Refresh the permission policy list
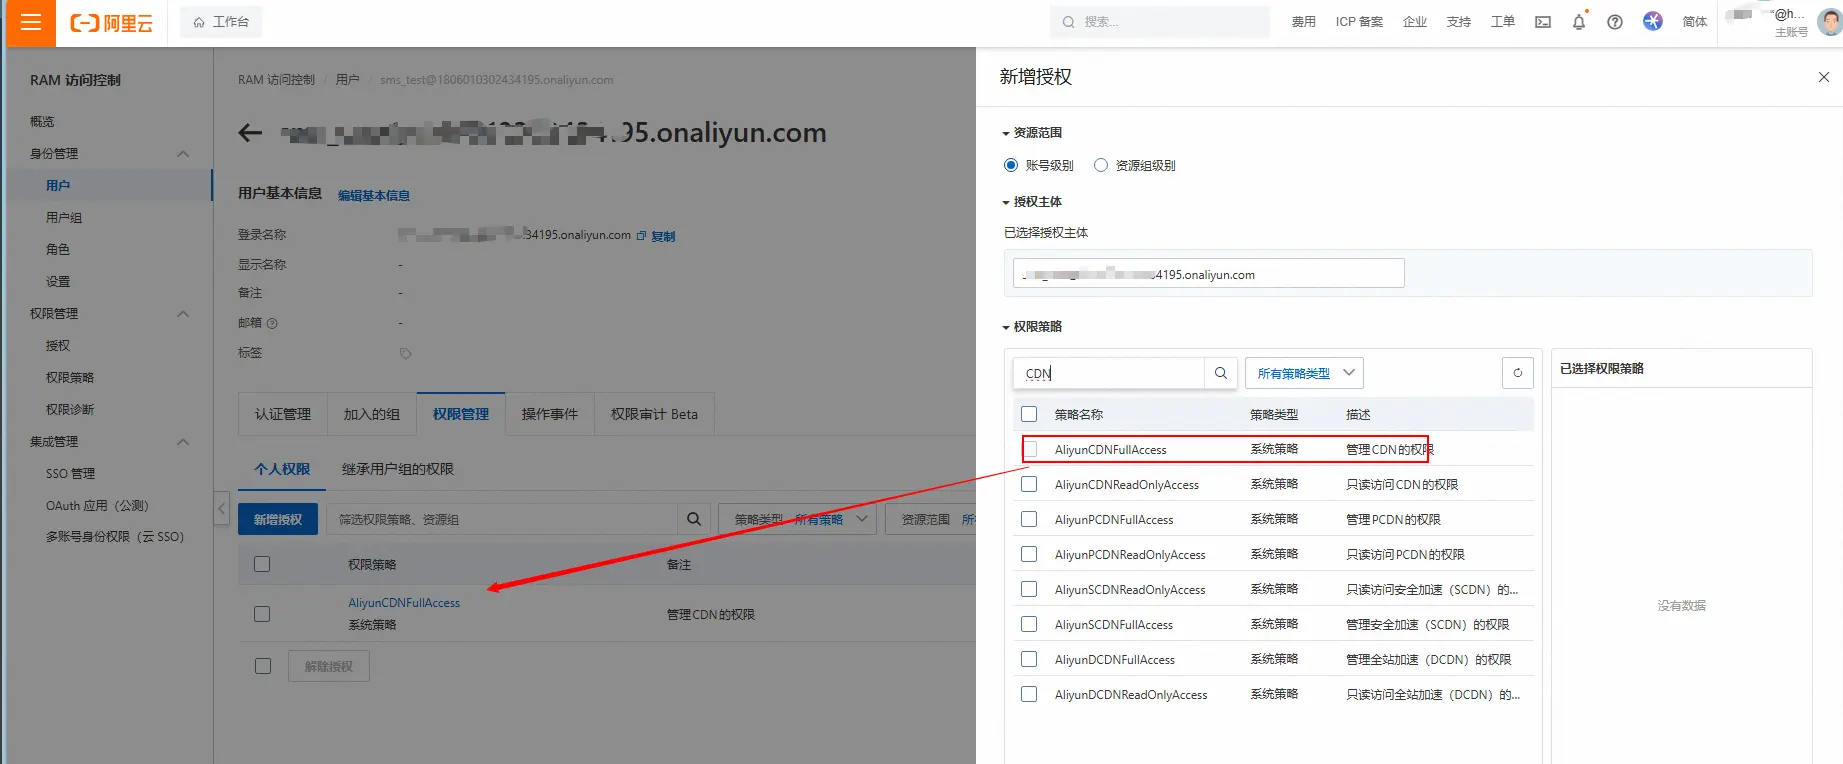The height and width of the screenshot is (764, 1843). 1517,373
